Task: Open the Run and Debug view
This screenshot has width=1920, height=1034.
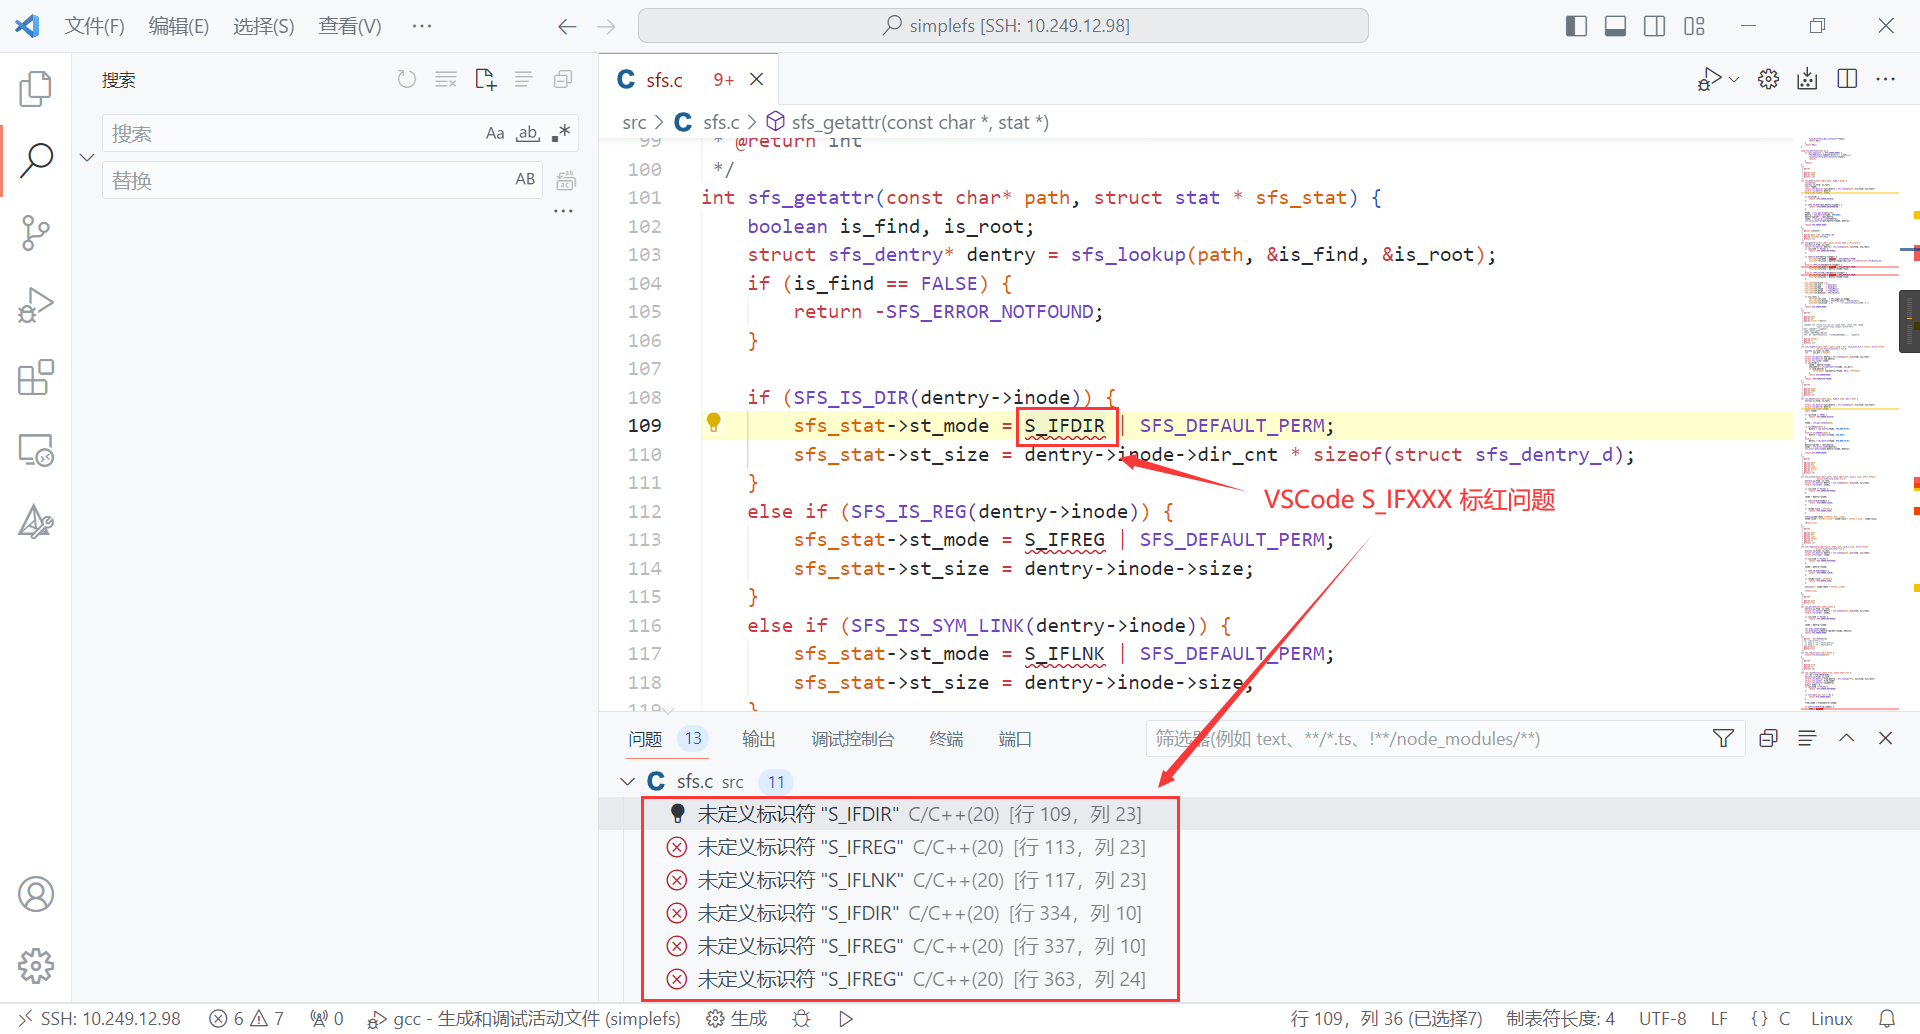Action: point(36,305)
